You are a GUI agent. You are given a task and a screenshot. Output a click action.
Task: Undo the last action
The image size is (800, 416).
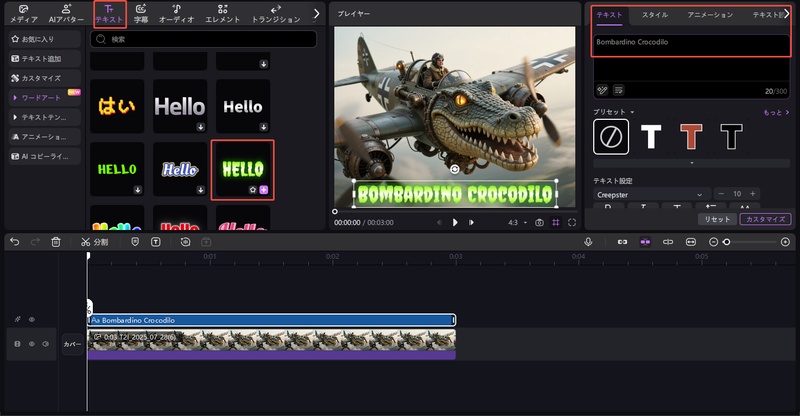point(14,242)
